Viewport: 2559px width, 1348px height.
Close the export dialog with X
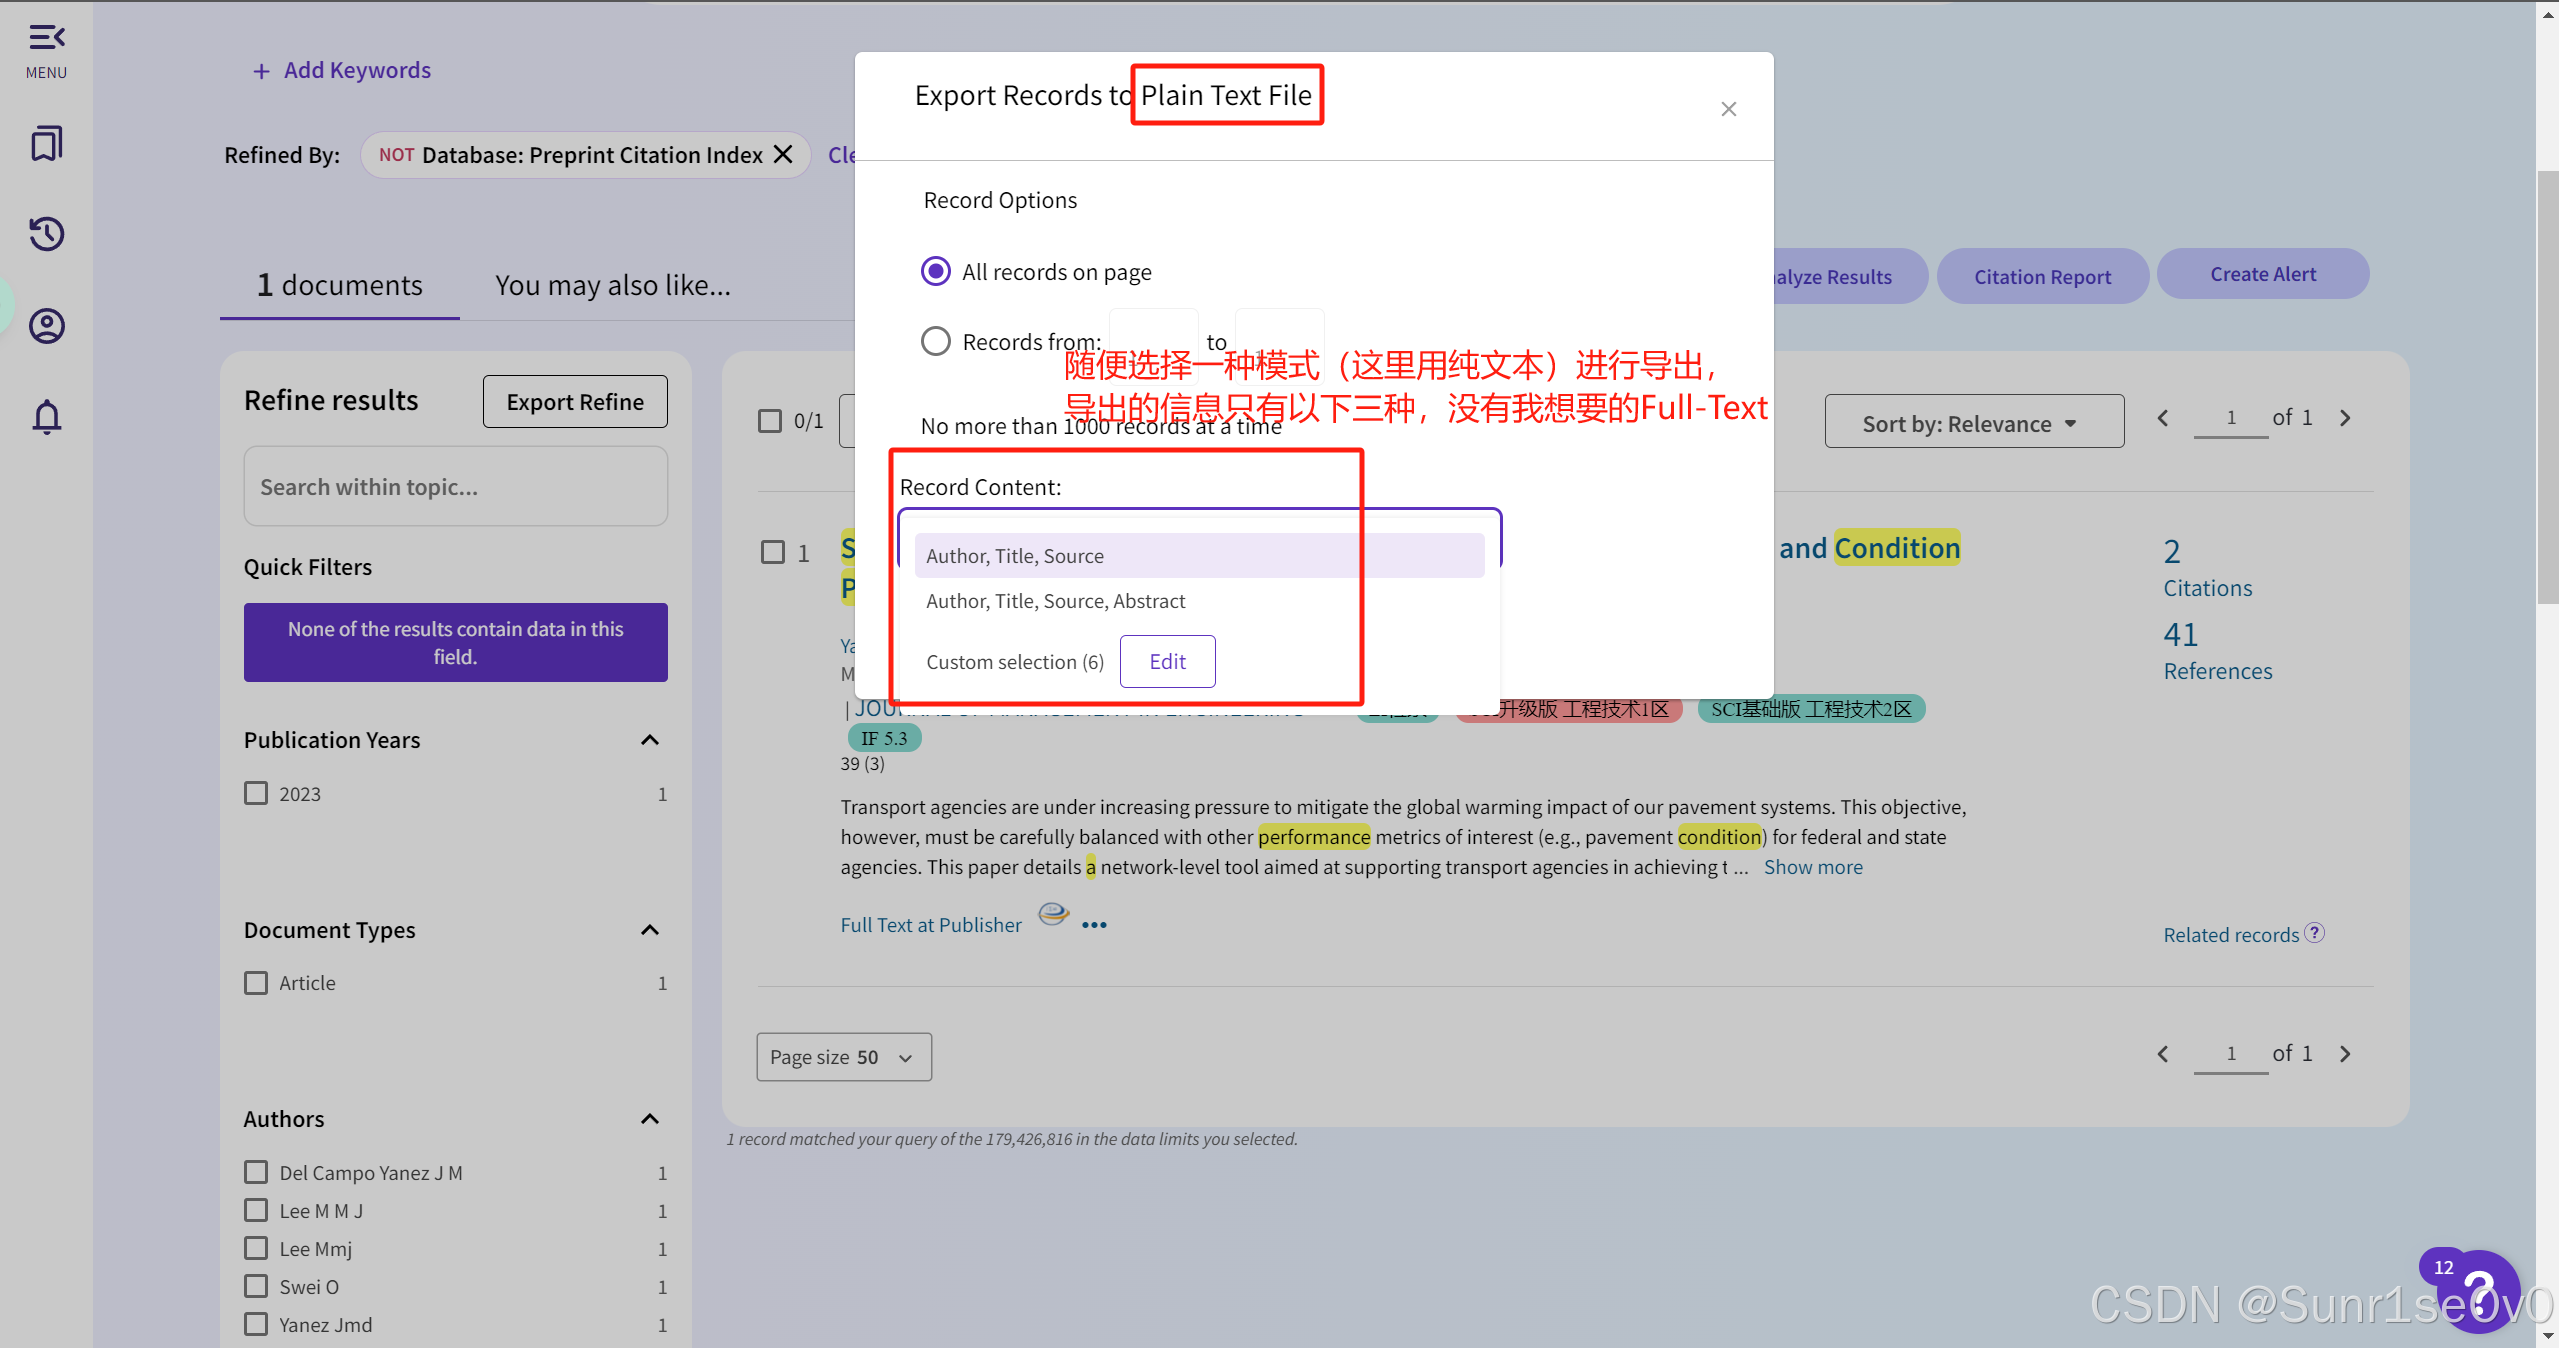tap(1728, 109)
